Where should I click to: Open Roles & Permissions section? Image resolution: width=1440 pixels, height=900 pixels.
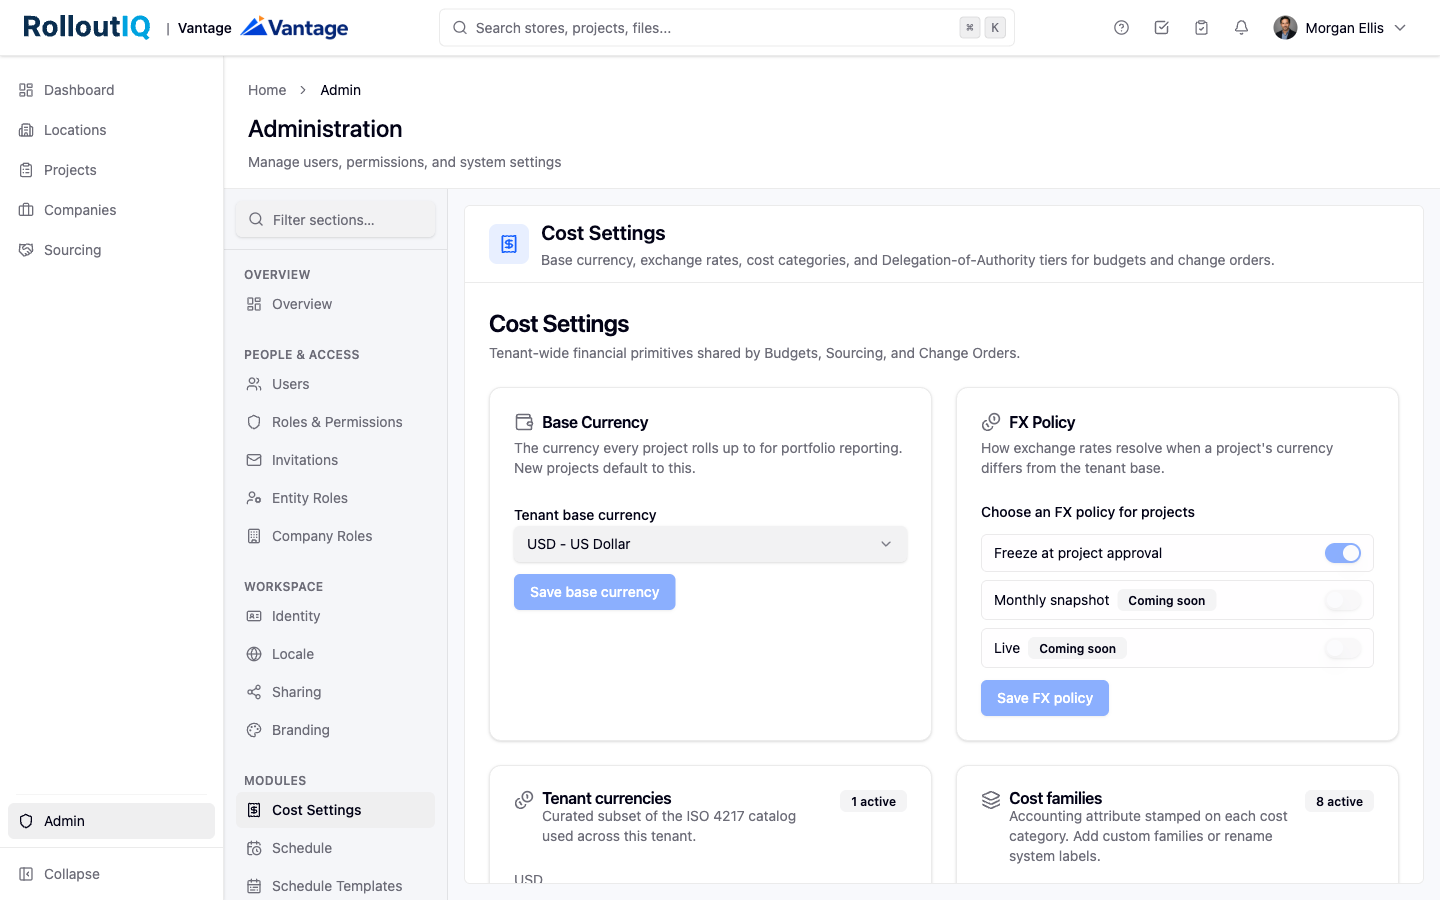click(336, 422)
